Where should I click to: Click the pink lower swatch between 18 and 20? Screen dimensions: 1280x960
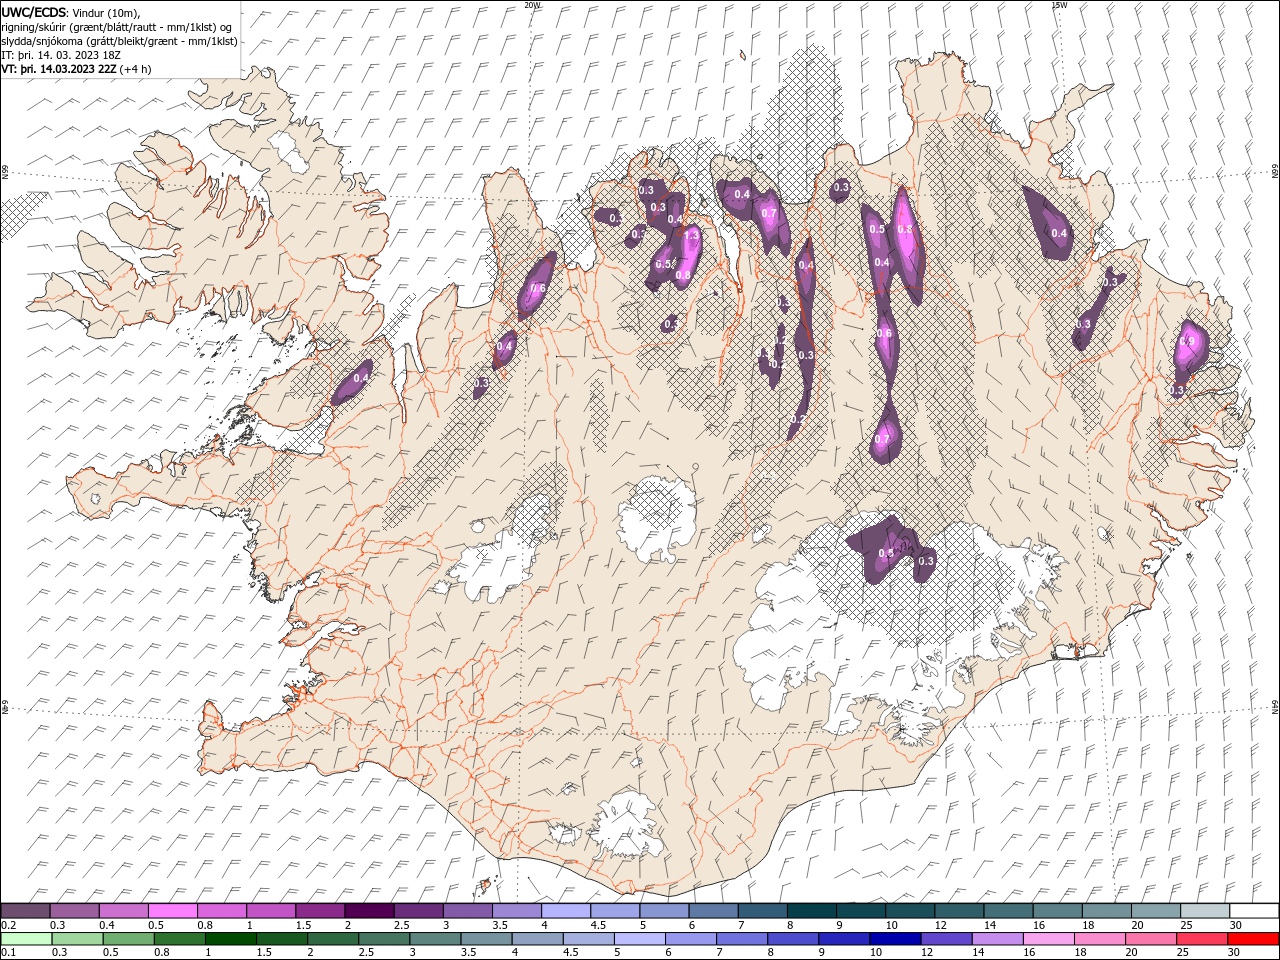click(1100, 939)
